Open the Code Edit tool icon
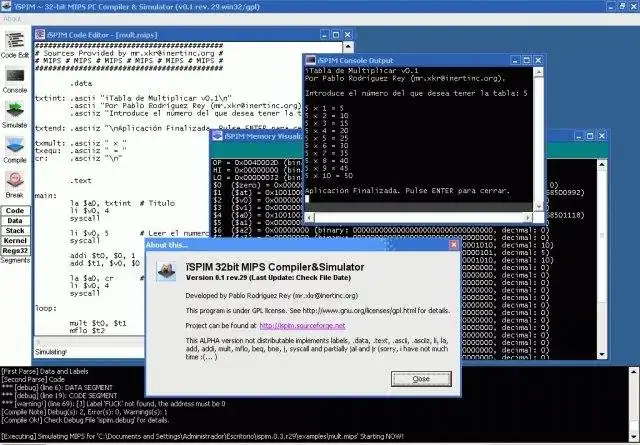This screenshot has height=445, width=640. pyautogui.click(x=15, y=40)
